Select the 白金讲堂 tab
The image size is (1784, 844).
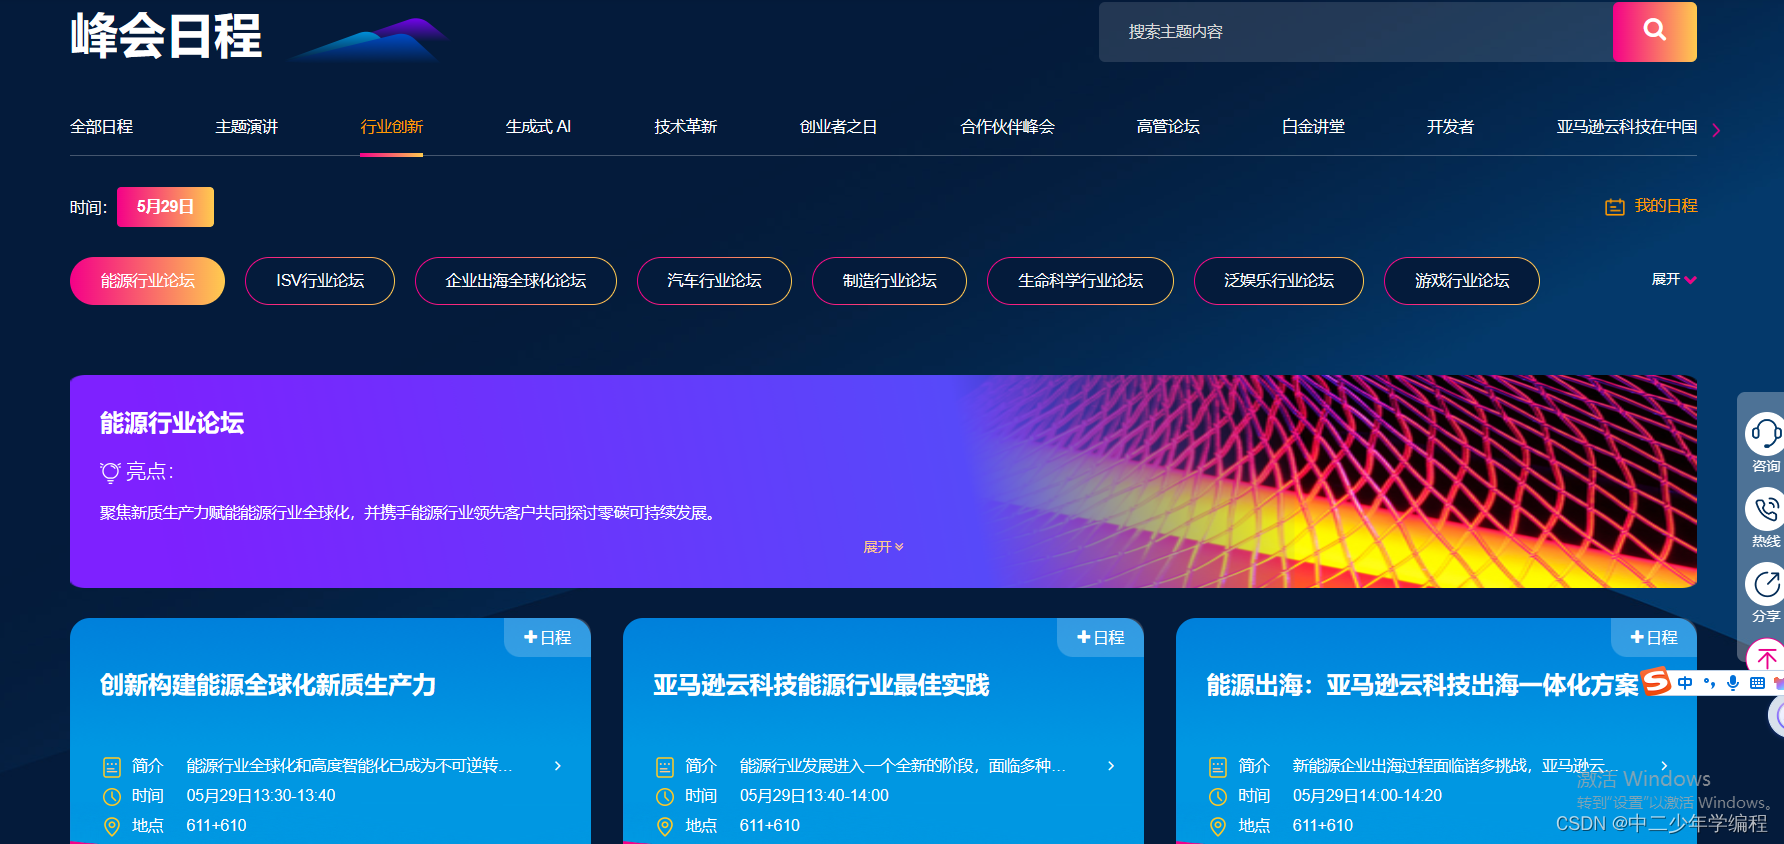tap(1313, 127)
